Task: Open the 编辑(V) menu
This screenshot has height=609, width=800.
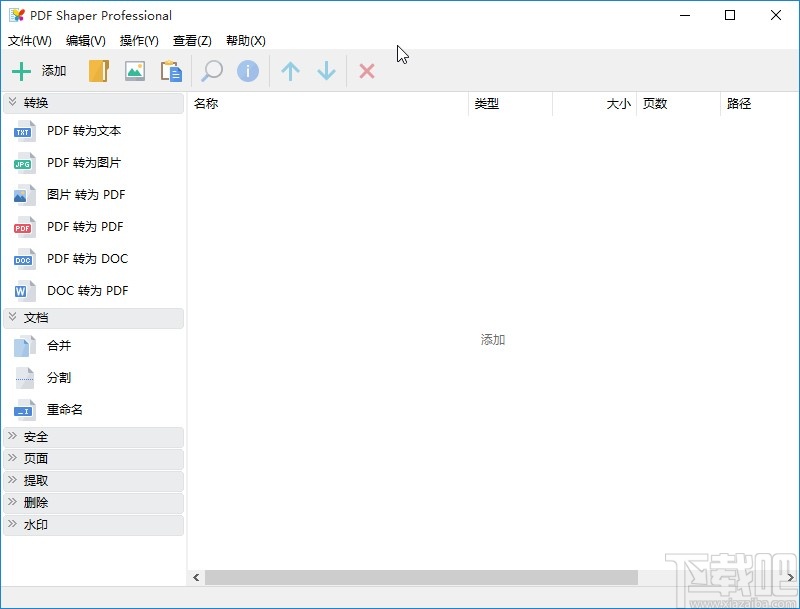Action: tap(85, 41)
